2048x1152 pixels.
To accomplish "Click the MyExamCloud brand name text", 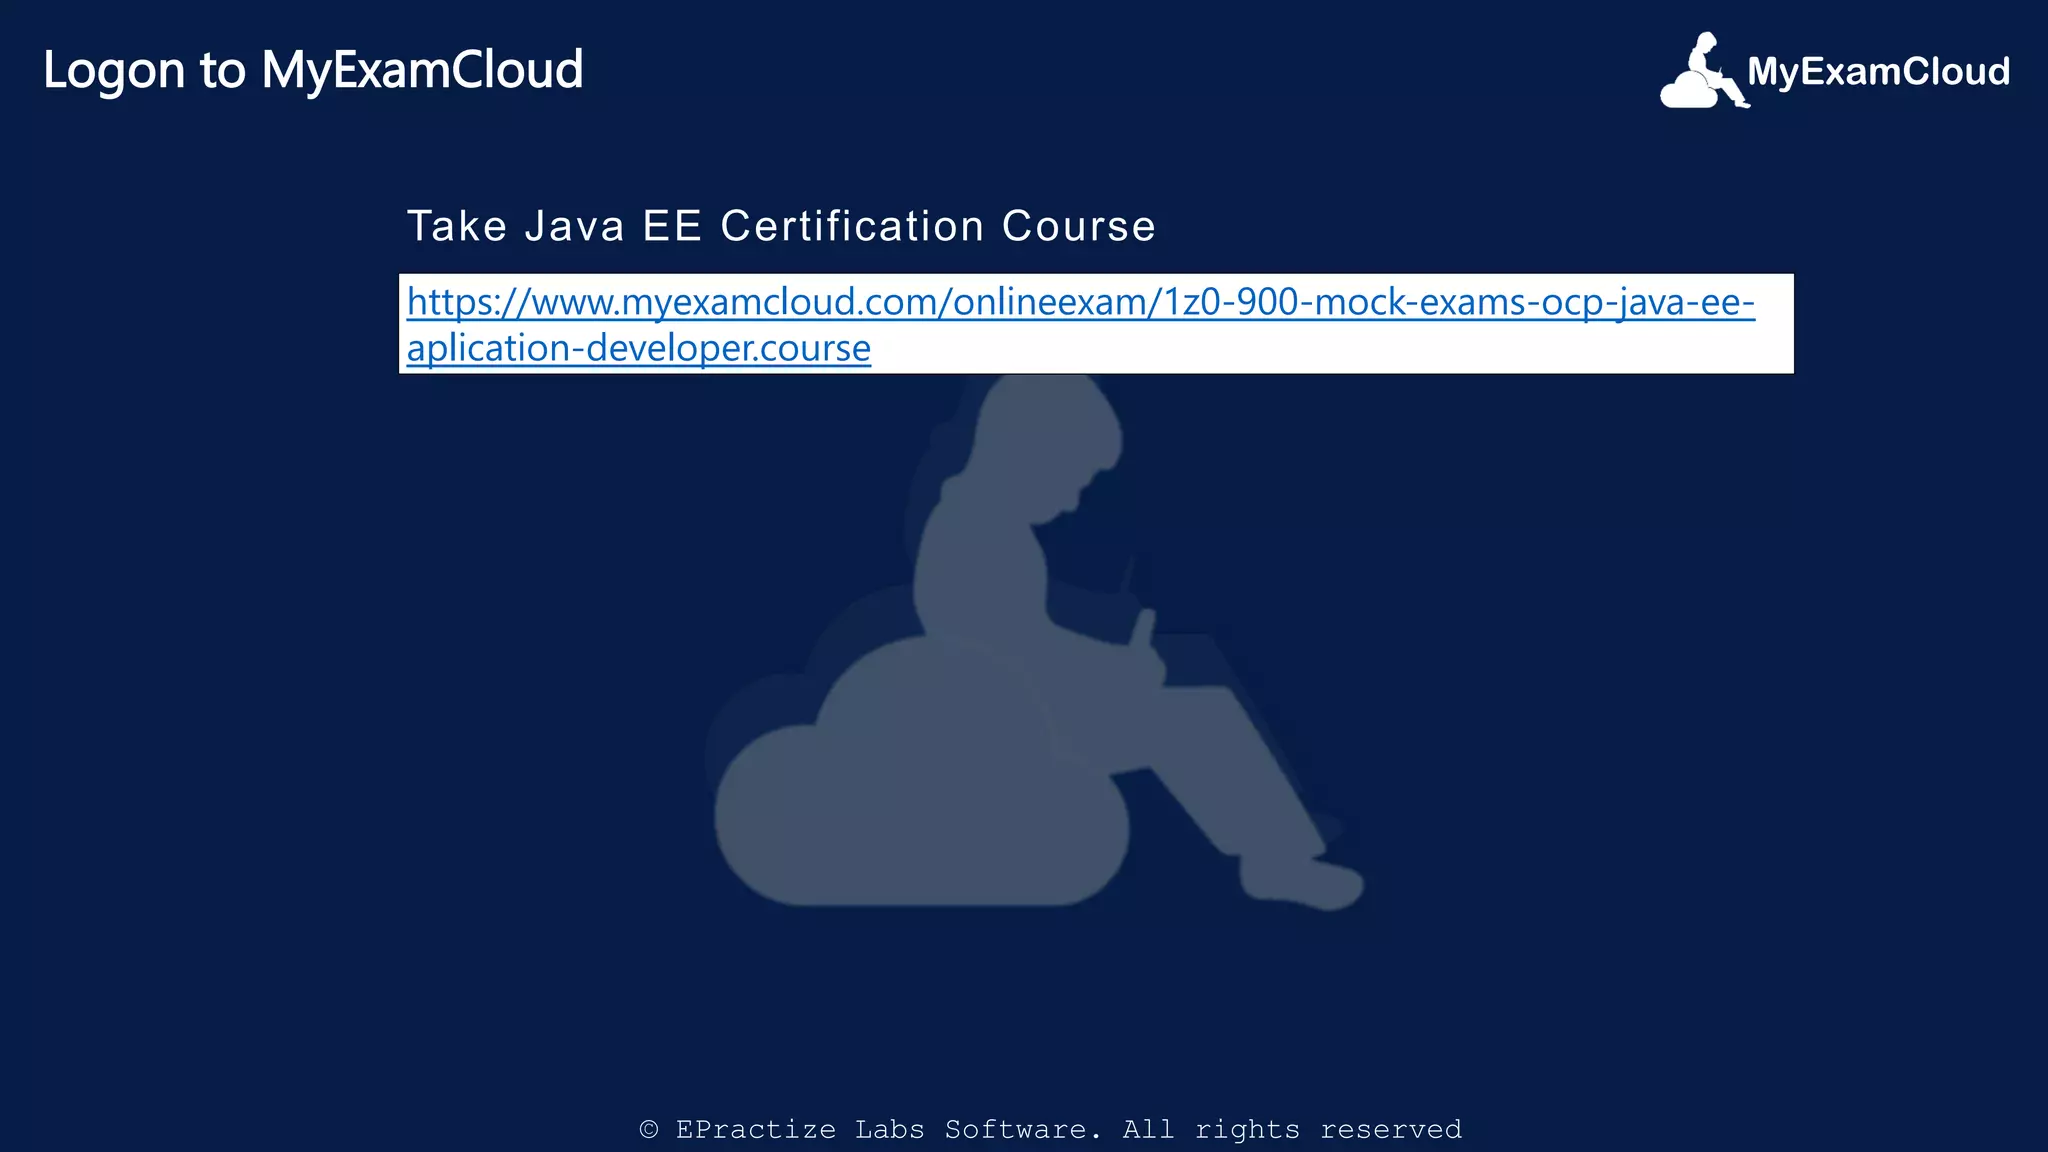I will pyautogui.click(x=1878, y=72).
